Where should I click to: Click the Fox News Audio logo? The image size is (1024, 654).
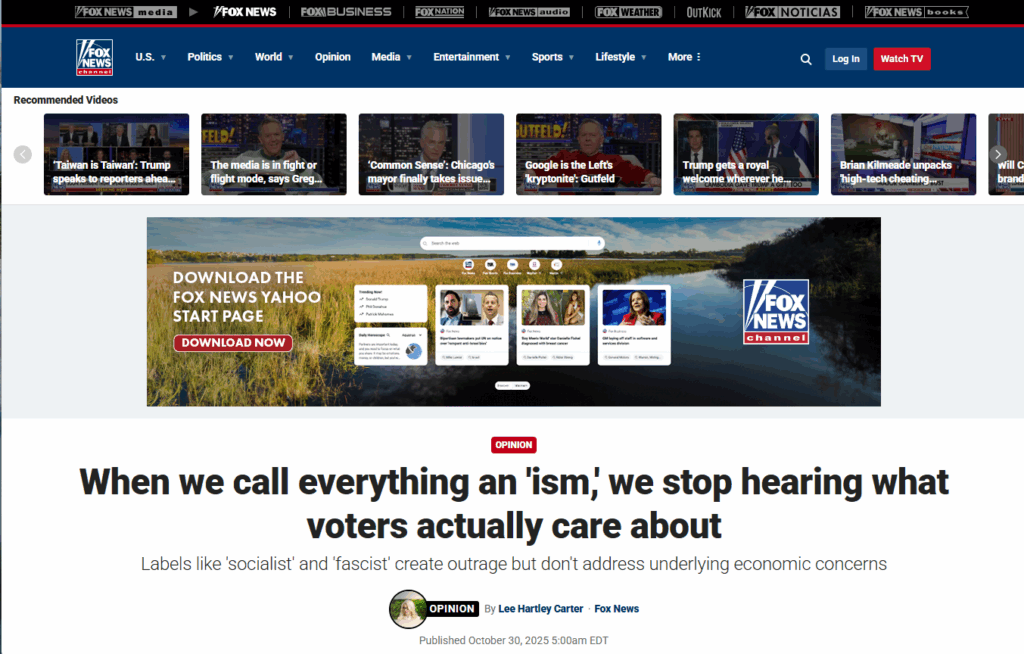(529, 12)
